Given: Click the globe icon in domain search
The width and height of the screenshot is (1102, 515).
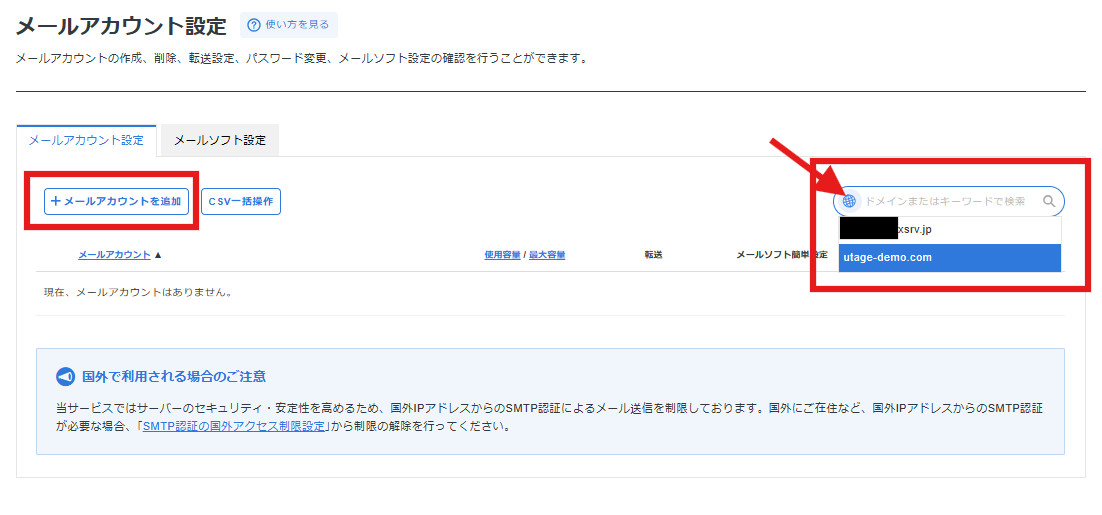Looking at the screenshot, I should tap(849, 201).
